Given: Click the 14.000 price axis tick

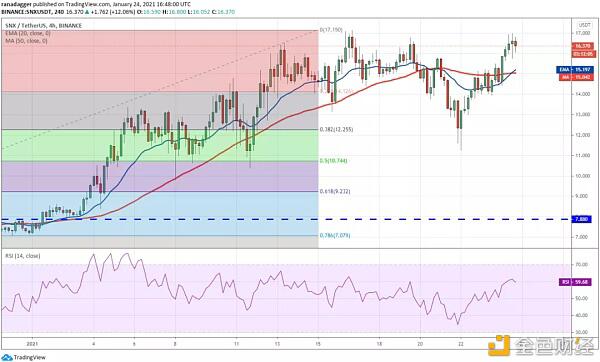Looking at the screenshot, I should click(583, 94).
